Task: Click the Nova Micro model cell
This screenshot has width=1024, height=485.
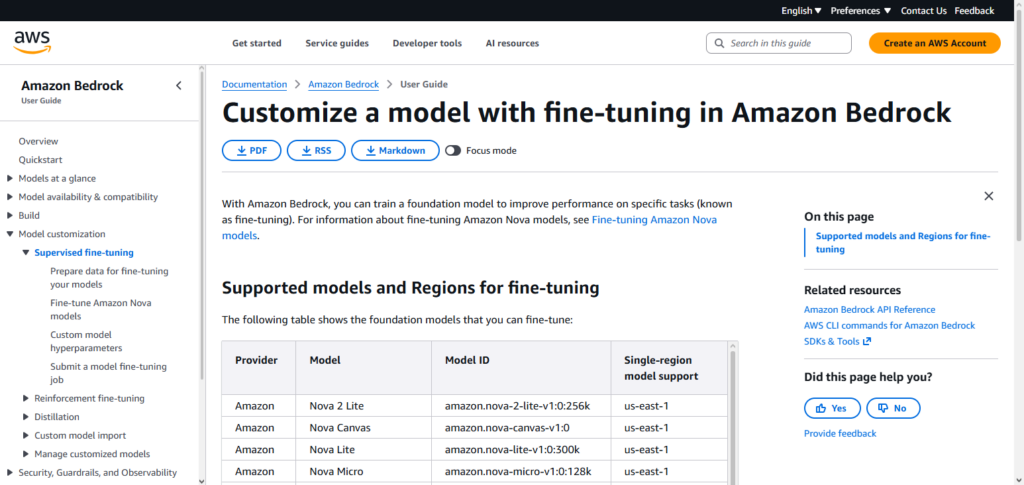Action: point(363,472)
